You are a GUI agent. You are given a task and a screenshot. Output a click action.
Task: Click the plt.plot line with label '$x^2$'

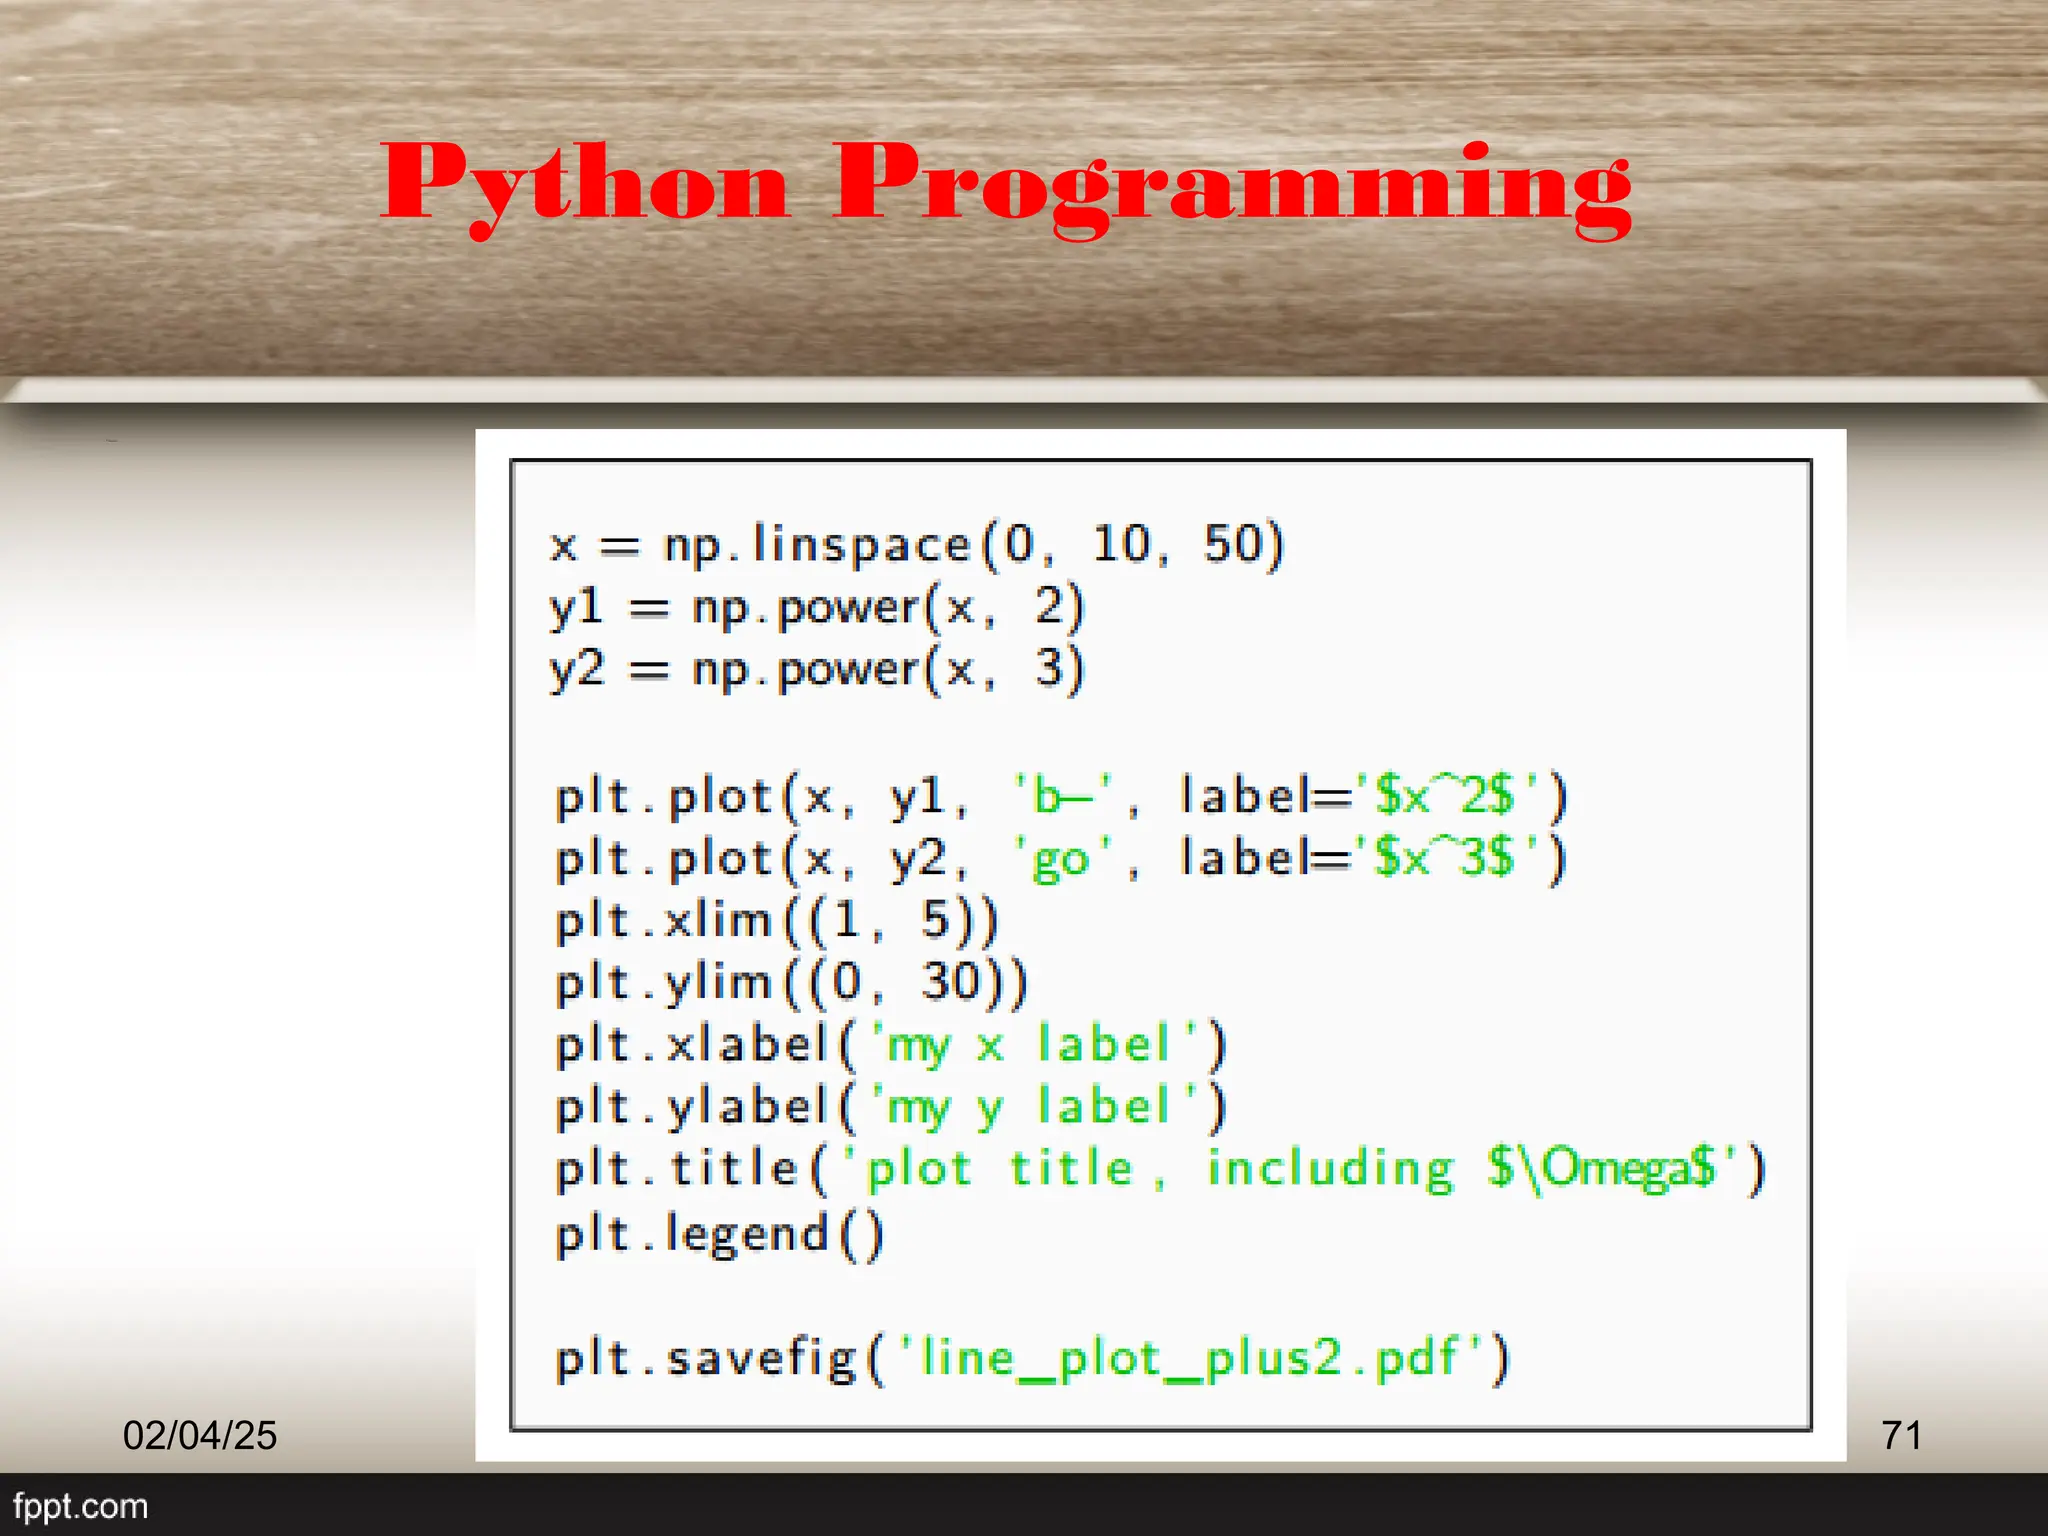coord(1061,797)
